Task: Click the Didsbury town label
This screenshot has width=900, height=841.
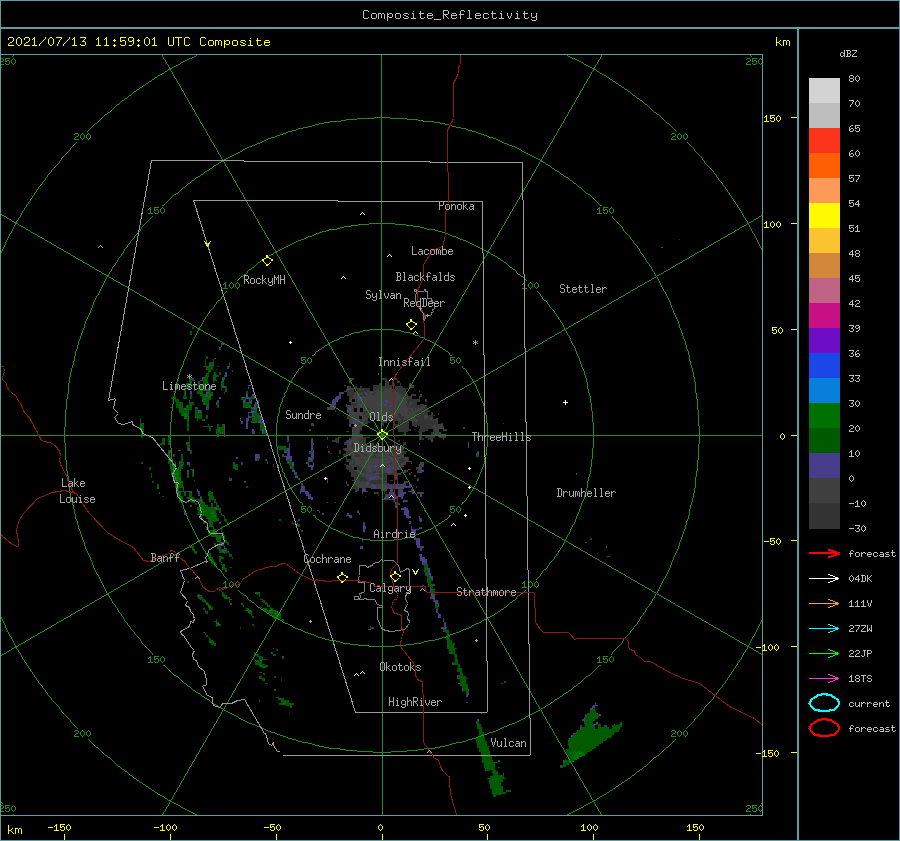Action: [x=378, y=448]
